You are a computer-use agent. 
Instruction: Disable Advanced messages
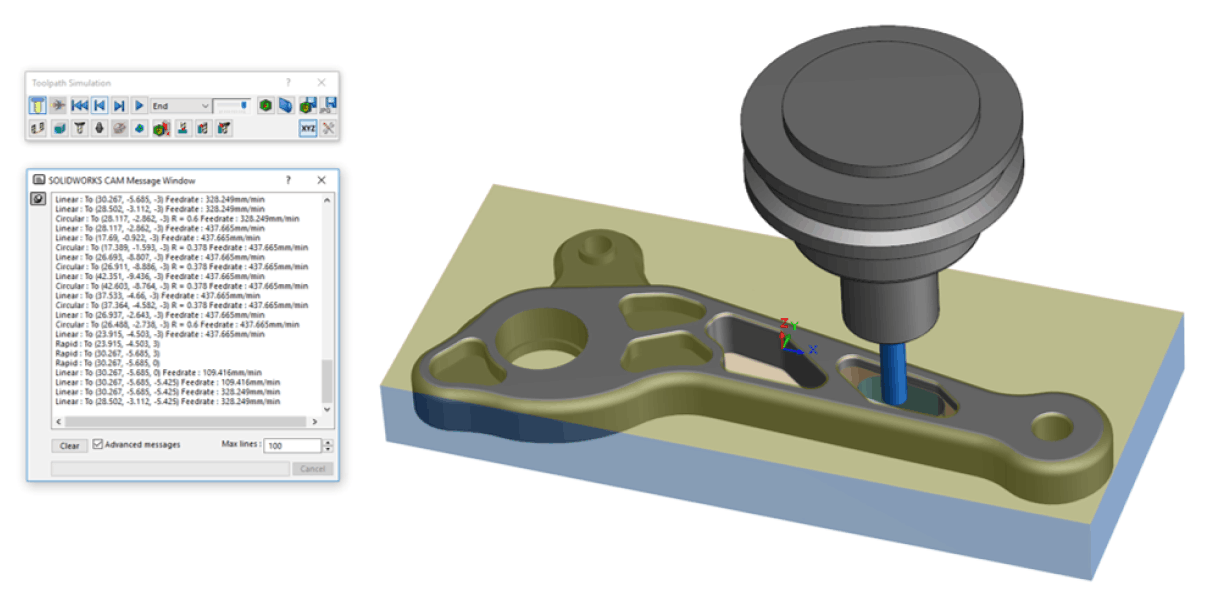(96, 445)
